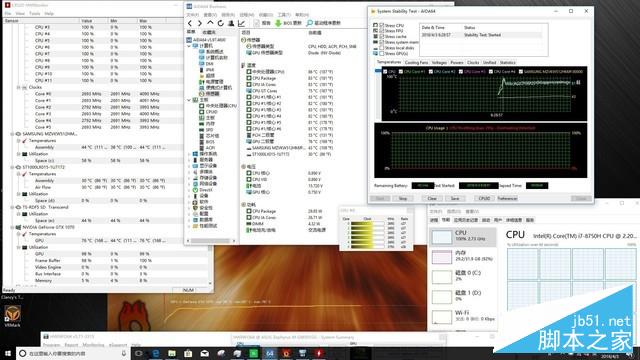Click the green BIOS update arrow icon

click(278, 23)
